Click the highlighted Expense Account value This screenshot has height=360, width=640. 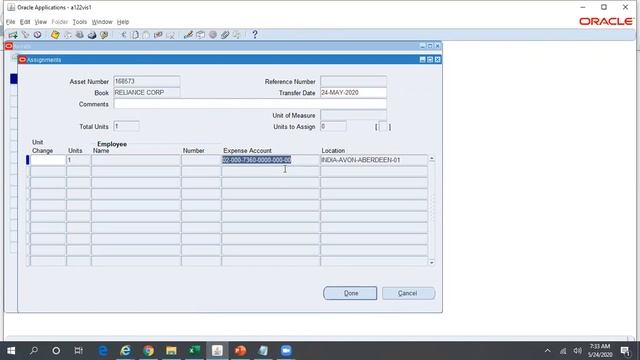click(257, 160)
